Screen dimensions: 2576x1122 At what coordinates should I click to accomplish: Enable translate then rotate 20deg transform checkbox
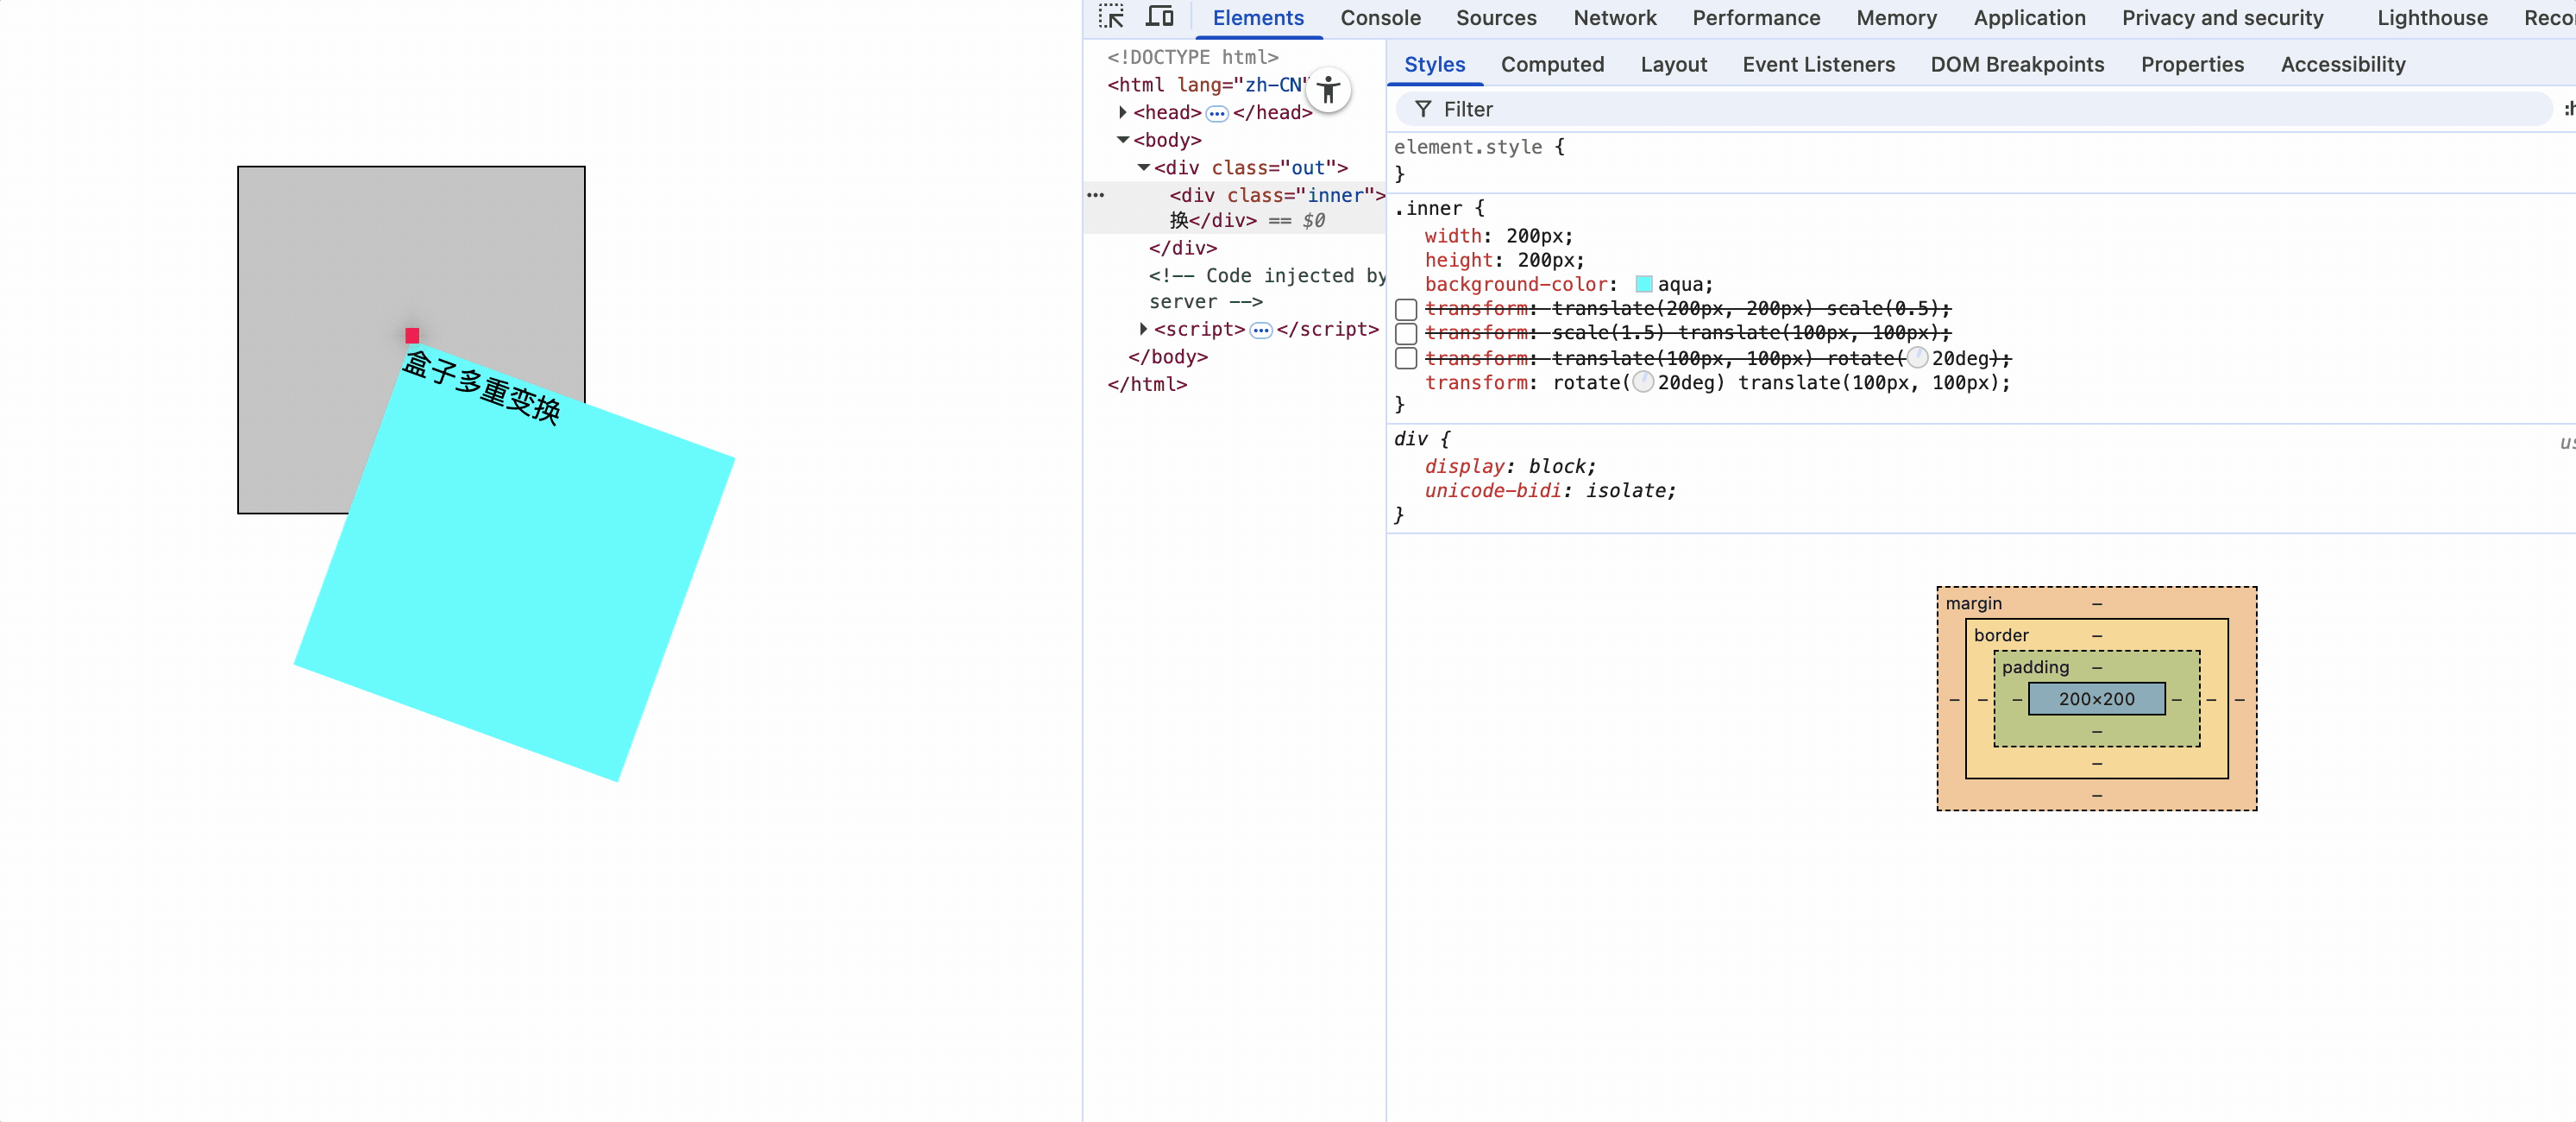(x=1406, y=358)
